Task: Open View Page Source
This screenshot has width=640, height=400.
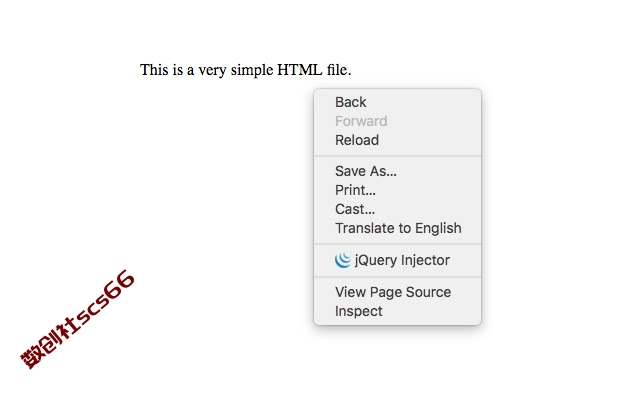Action: 397,292
